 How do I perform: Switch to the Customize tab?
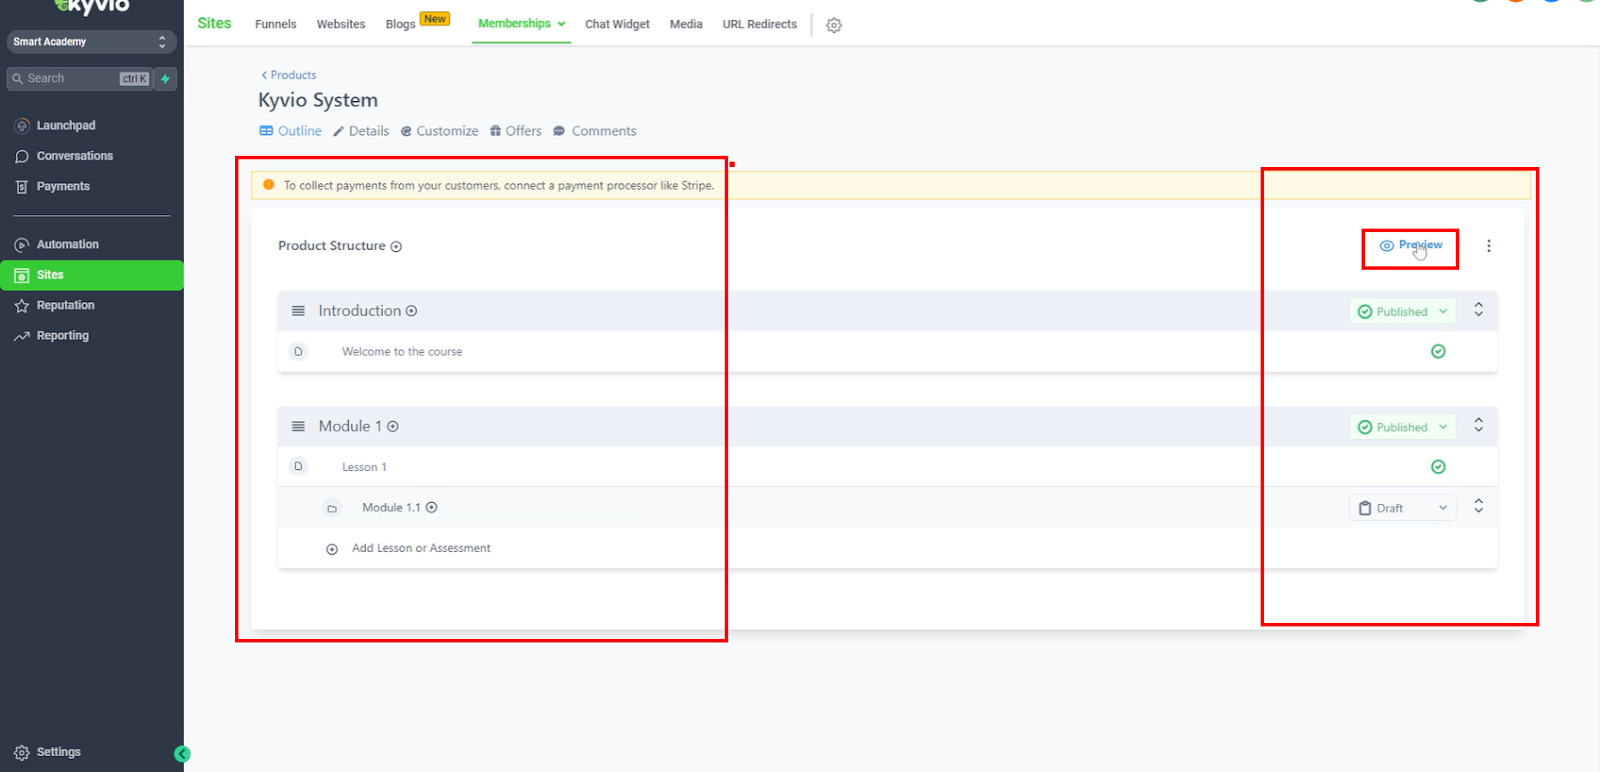[439, 131]
